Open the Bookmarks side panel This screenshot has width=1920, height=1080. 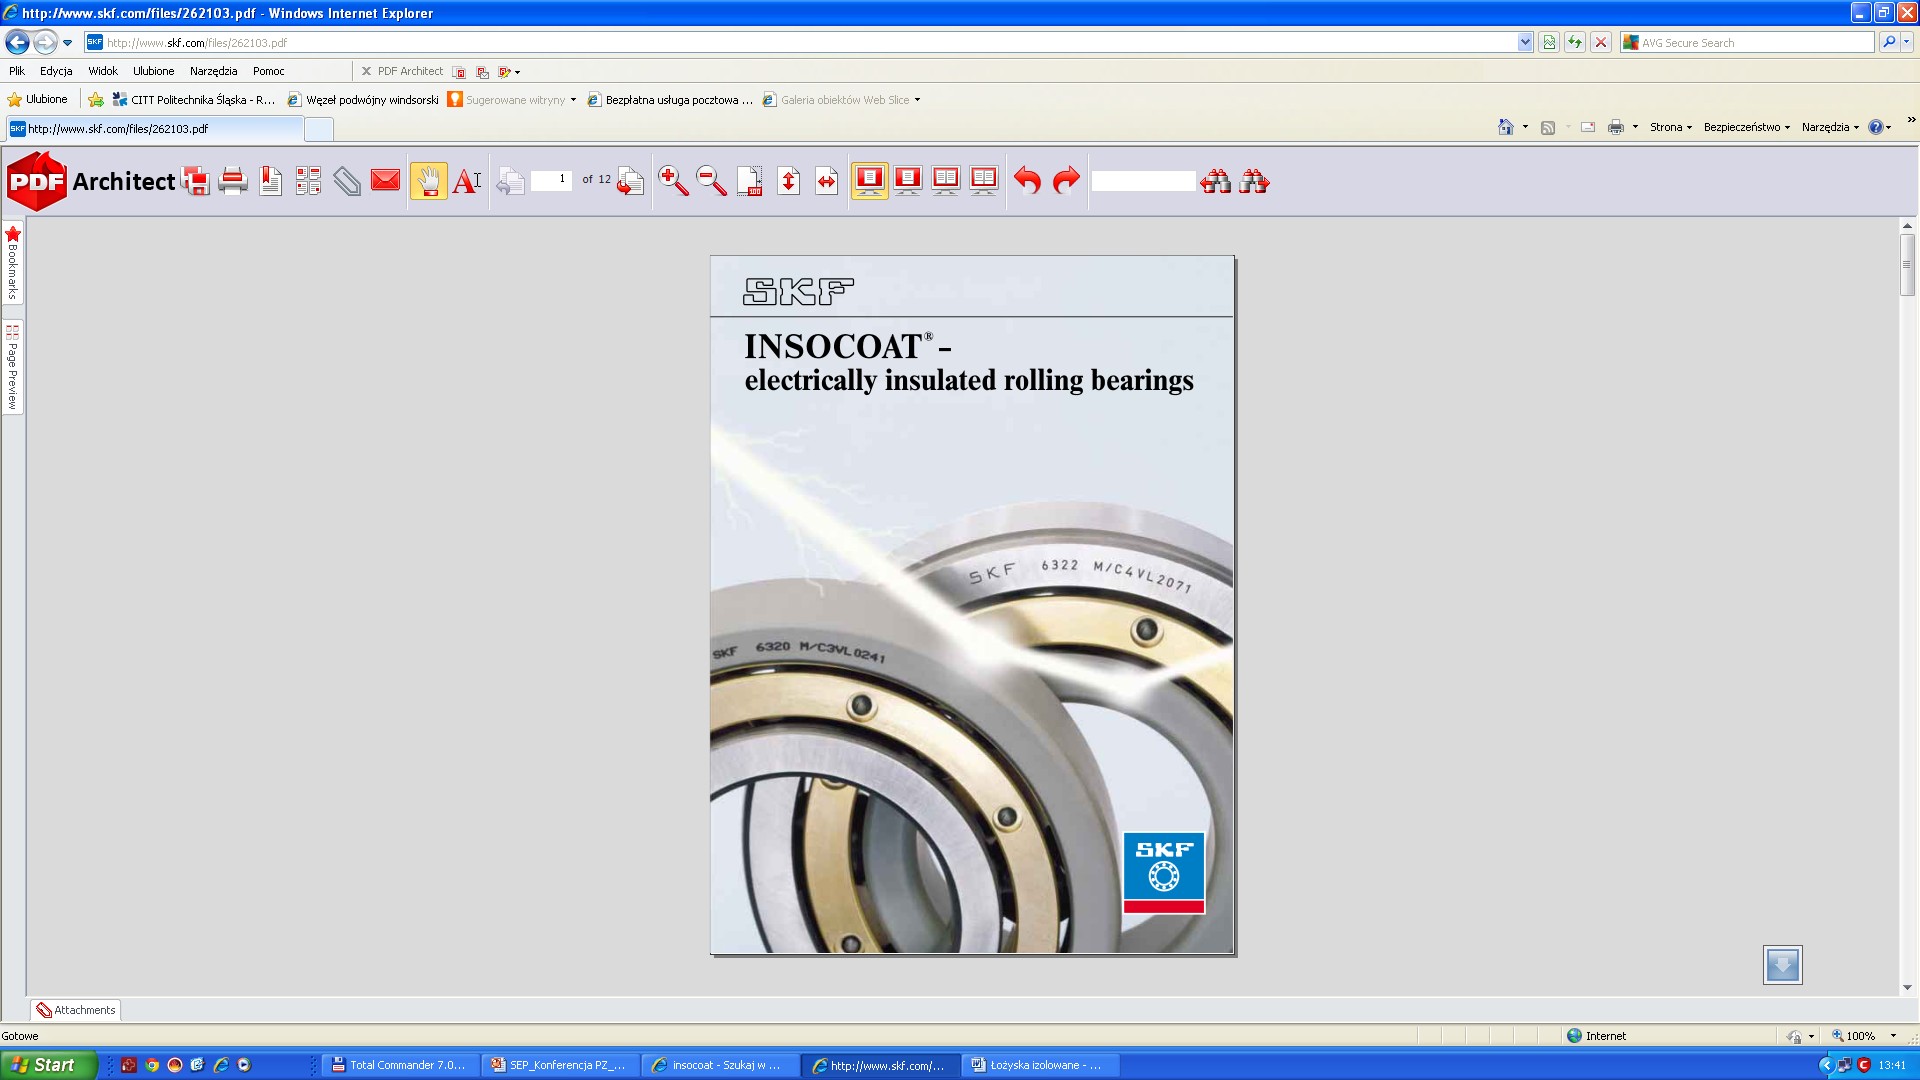[x=13, y=263]
